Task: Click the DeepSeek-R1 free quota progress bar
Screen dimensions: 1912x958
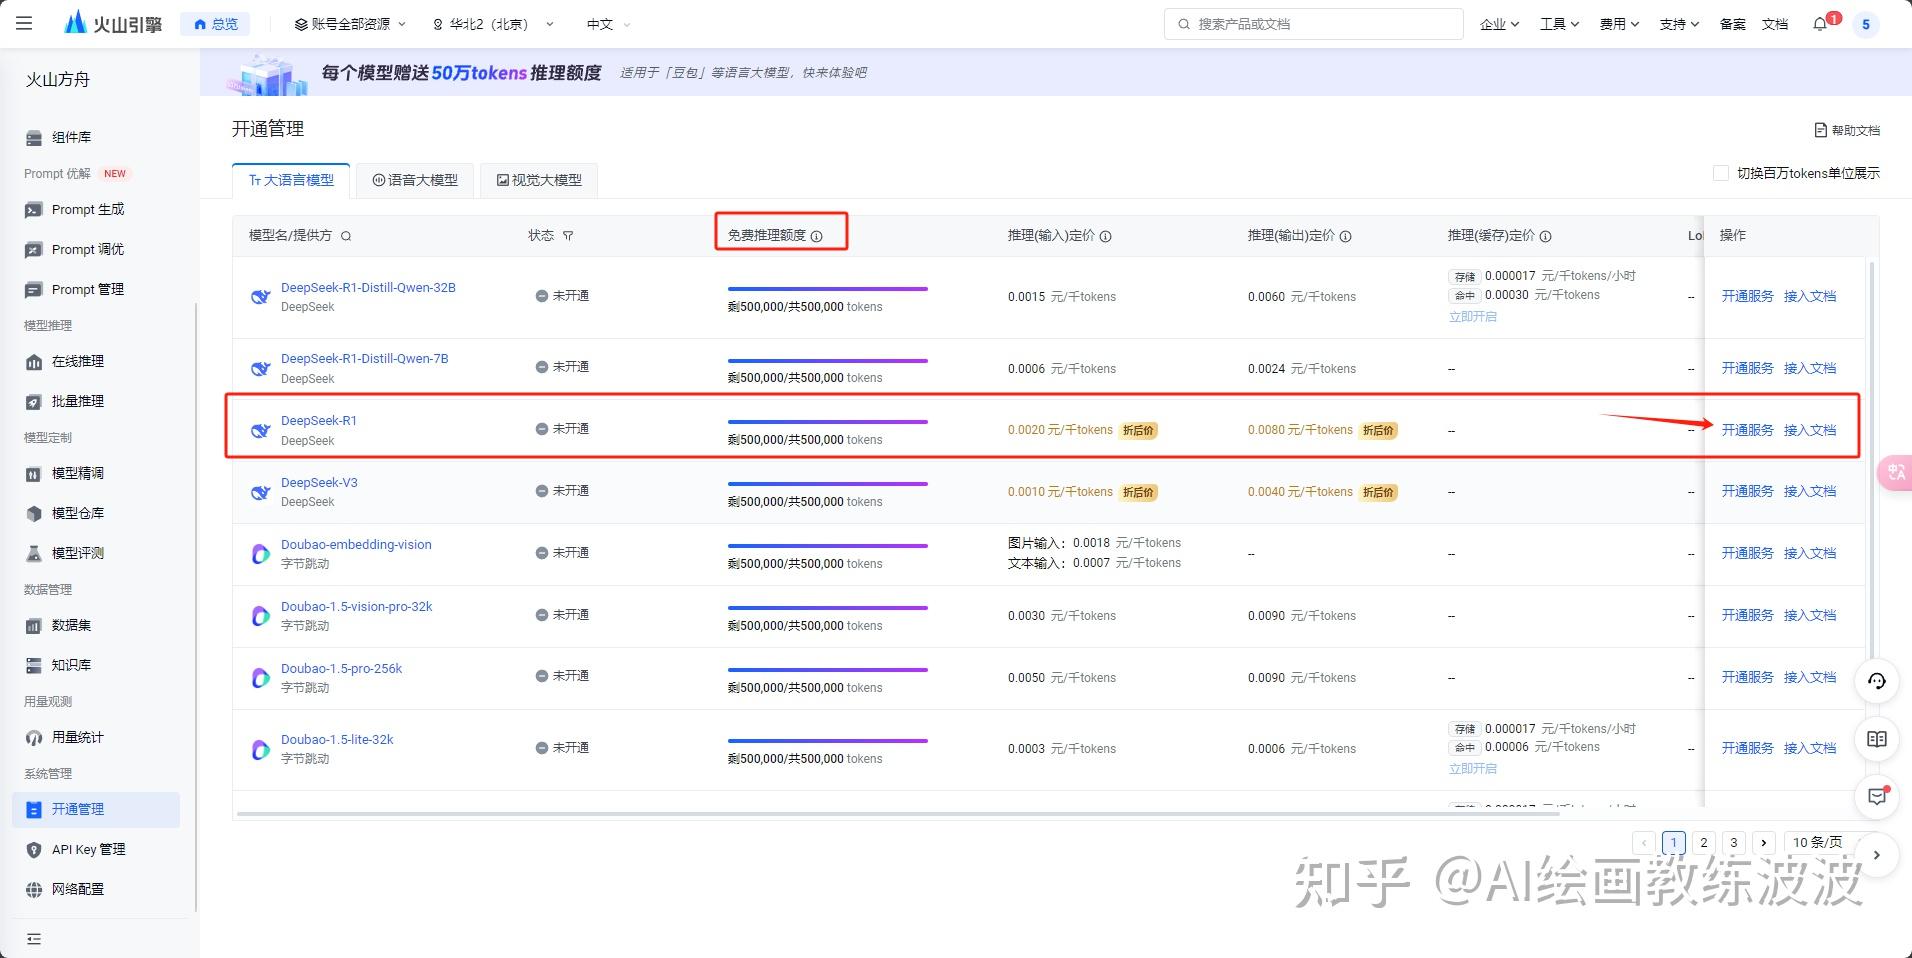Action: click(x=828, y=422)
